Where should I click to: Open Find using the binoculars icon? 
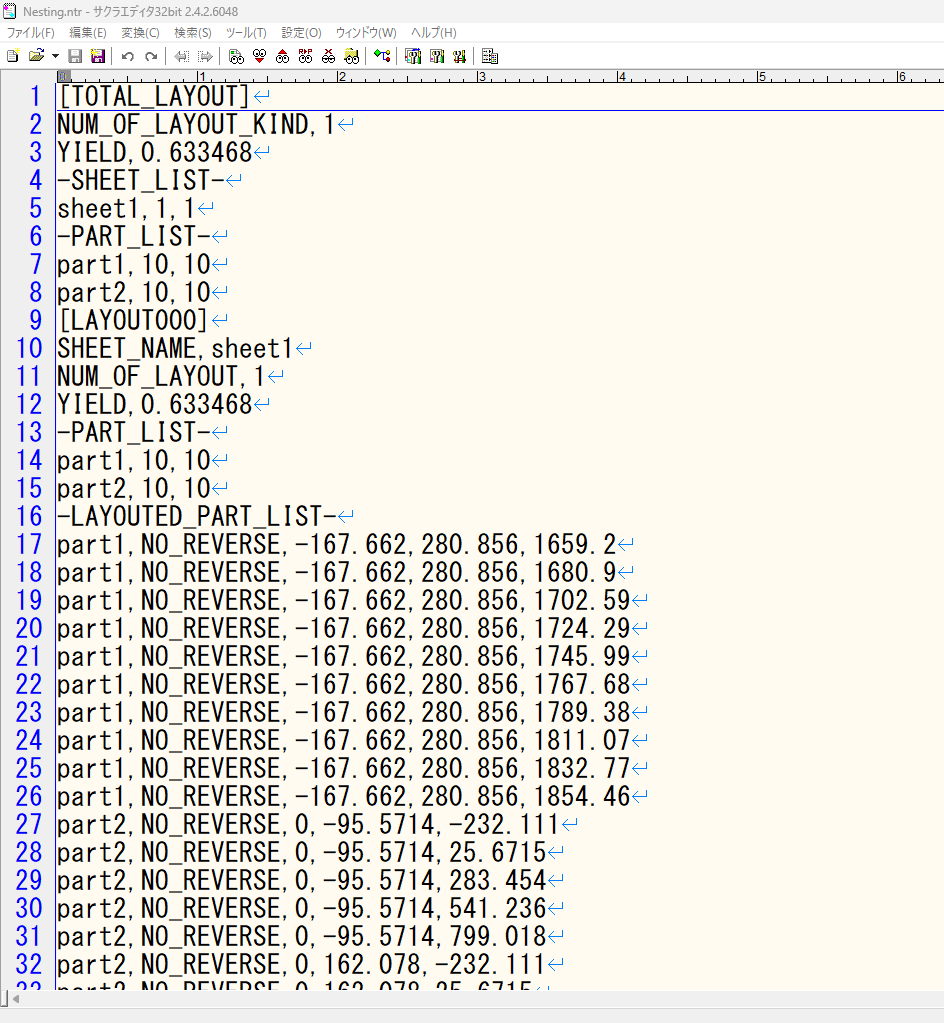(x=236, y=56)
